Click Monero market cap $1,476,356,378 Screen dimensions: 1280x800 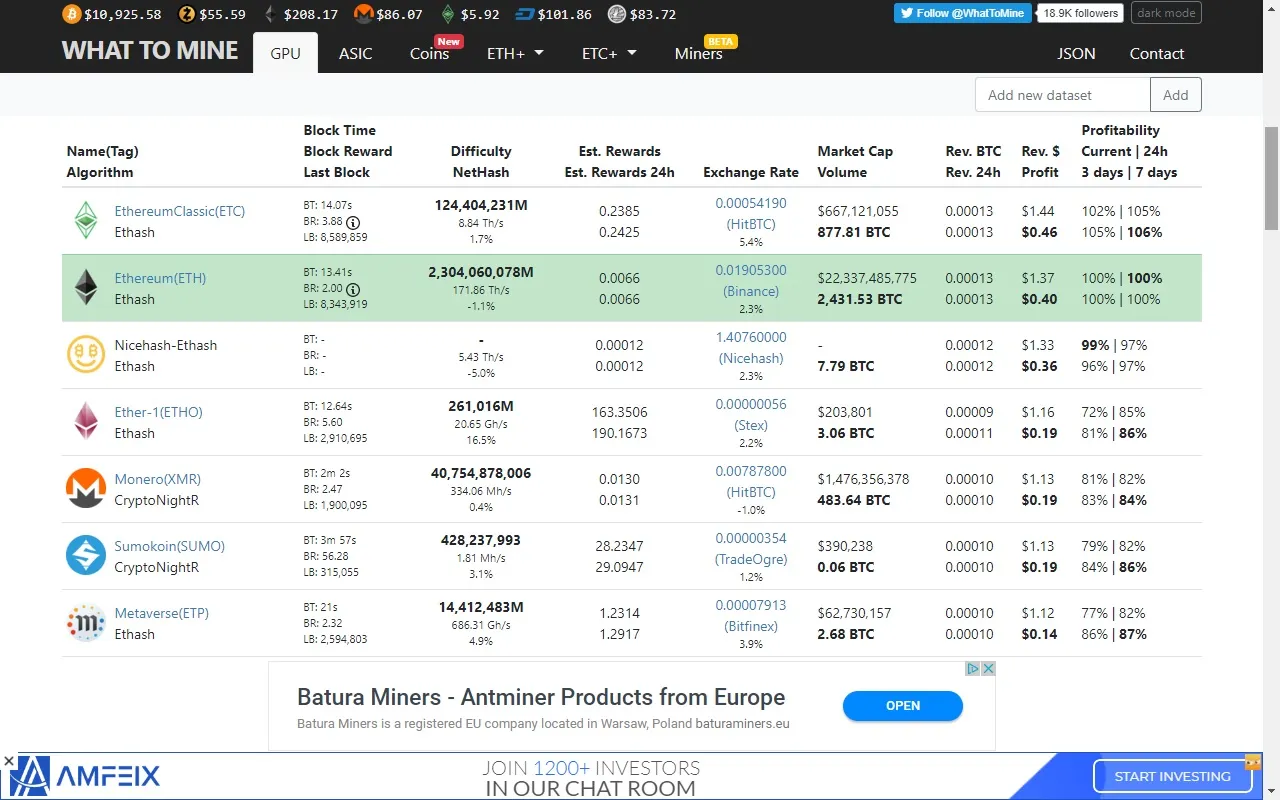[x=863, y=479]
